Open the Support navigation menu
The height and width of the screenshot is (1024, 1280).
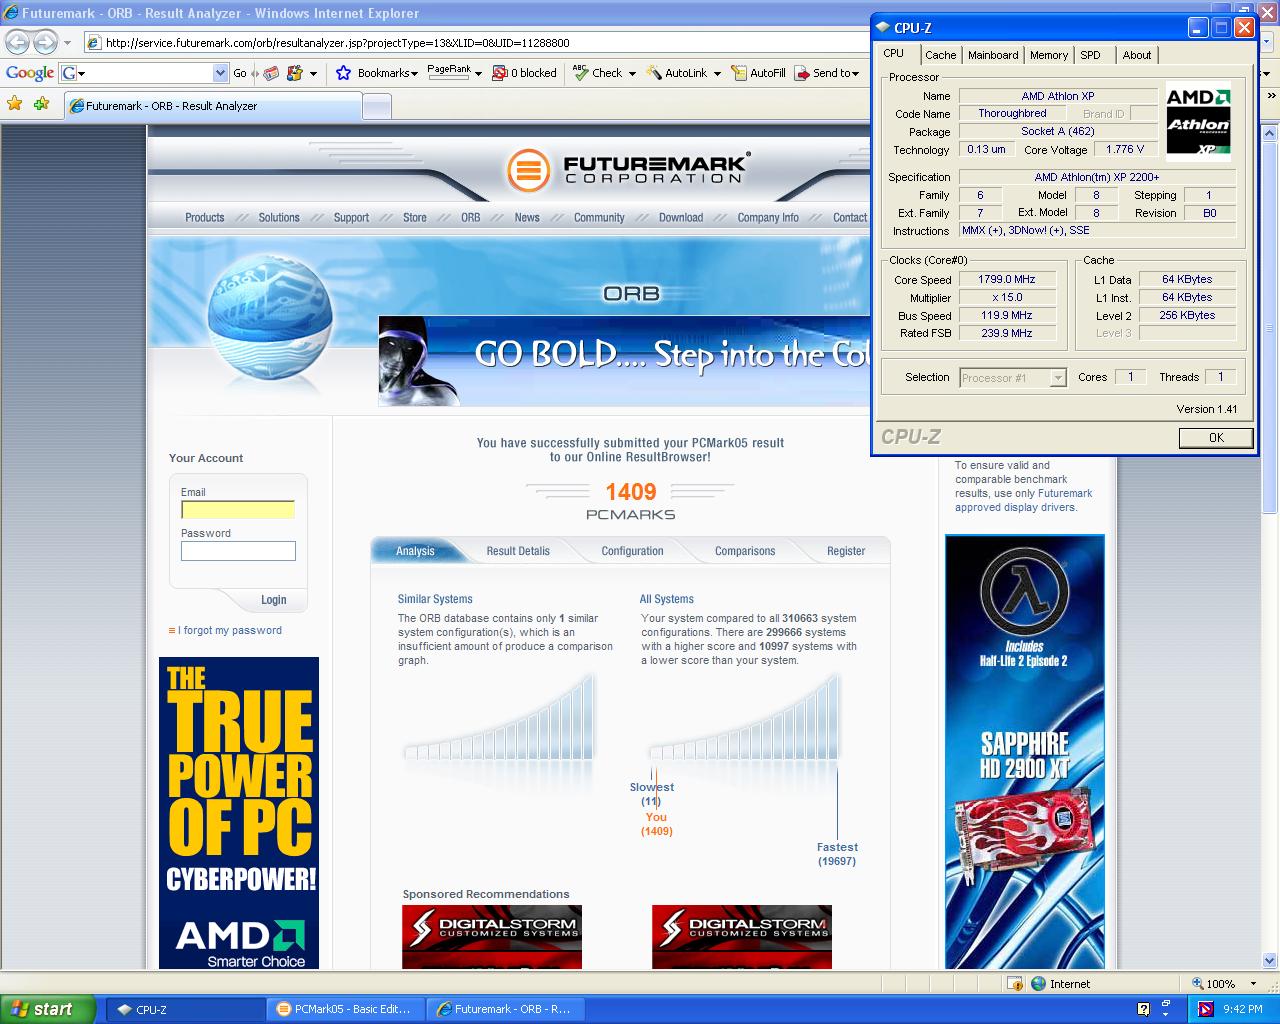351,217
